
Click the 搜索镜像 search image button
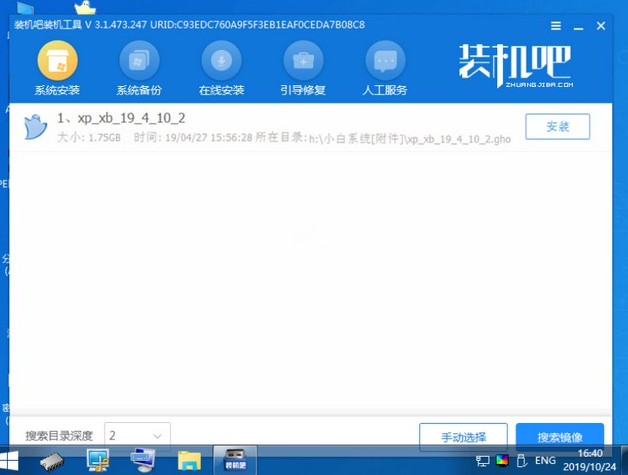pyautogui.click(x=560, y=436)
